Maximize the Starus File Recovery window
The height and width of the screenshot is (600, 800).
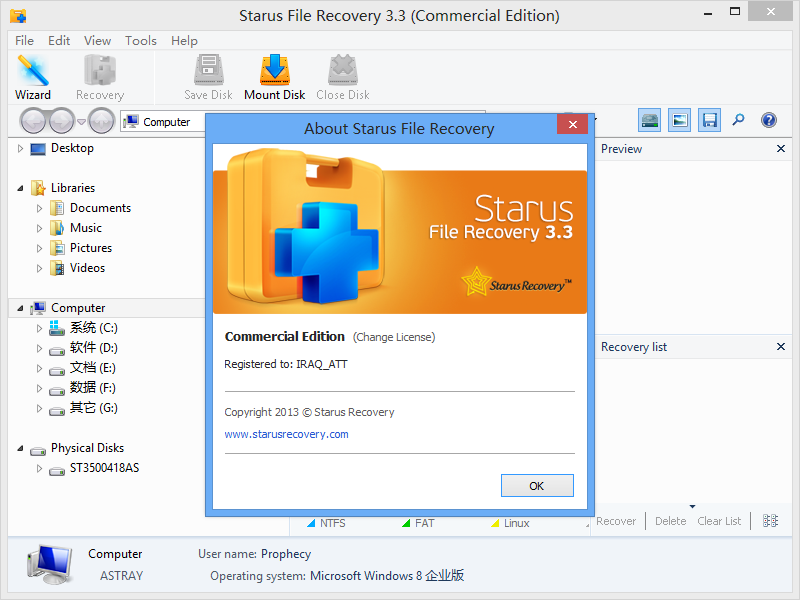[735, 12]
